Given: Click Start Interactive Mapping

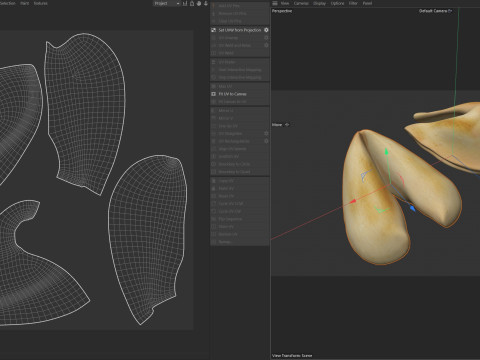Looking at the screenshot, I should click(x=240, y=70).
